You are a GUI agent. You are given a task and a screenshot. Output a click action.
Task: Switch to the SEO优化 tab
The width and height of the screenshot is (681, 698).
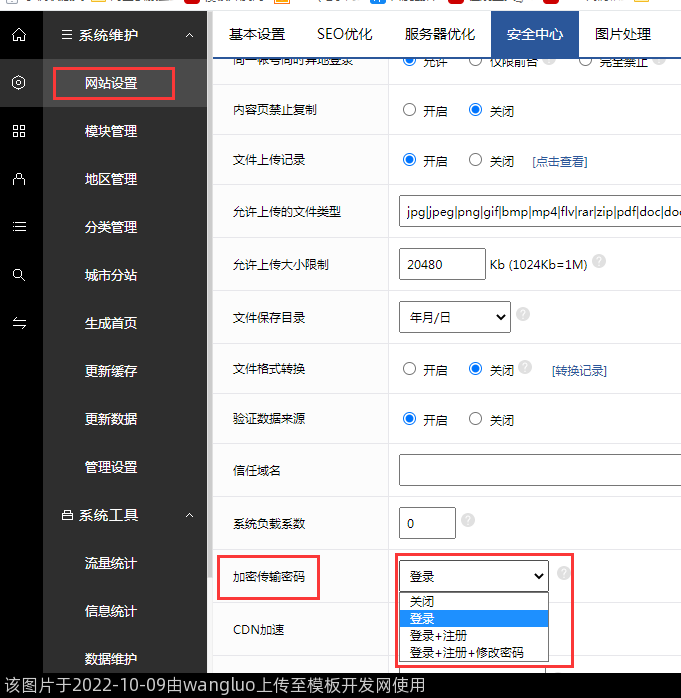point(345,34)
